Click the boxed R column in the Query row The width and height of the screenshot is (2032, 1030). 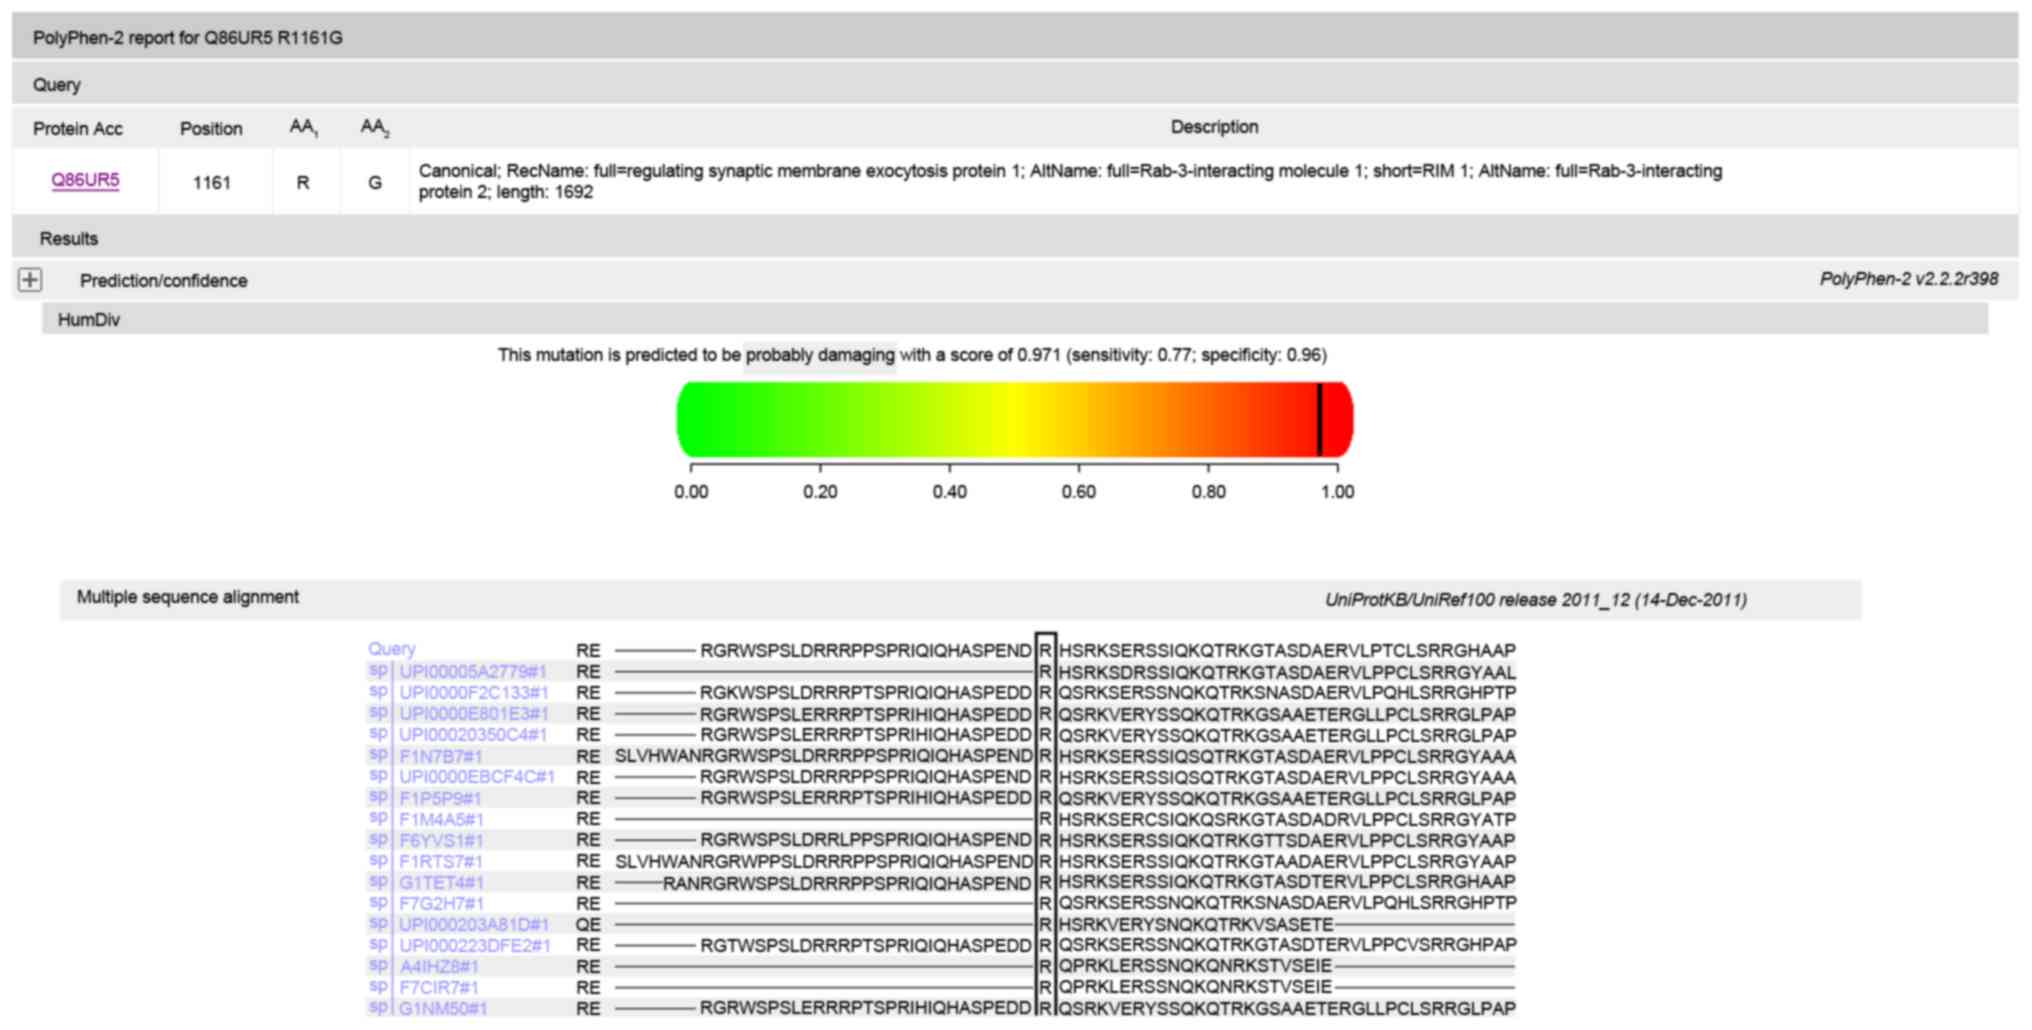tap(1045, 650)
